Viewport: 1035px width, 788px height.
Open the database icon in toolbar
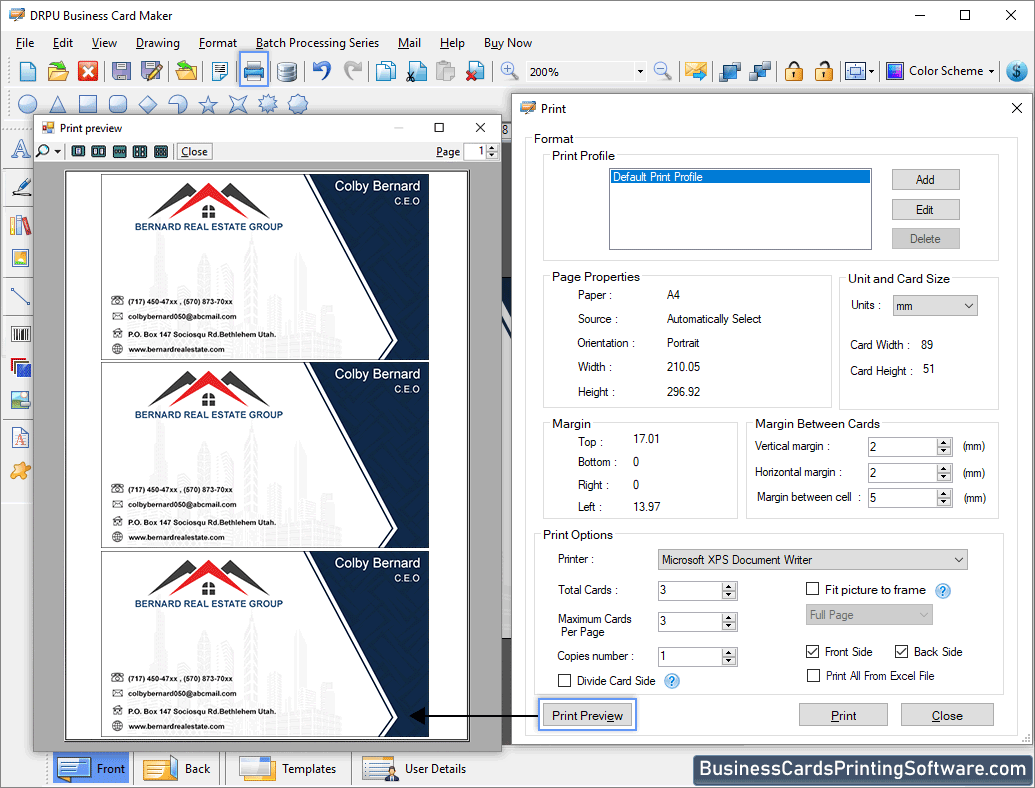286,71
